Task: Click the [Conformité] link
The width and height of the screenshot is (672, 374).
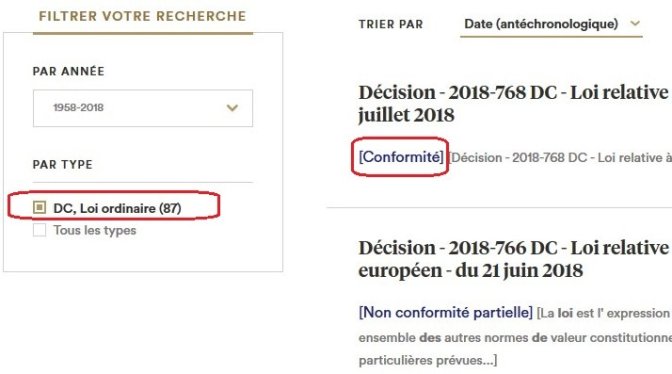Action: (x=401, y=157)
